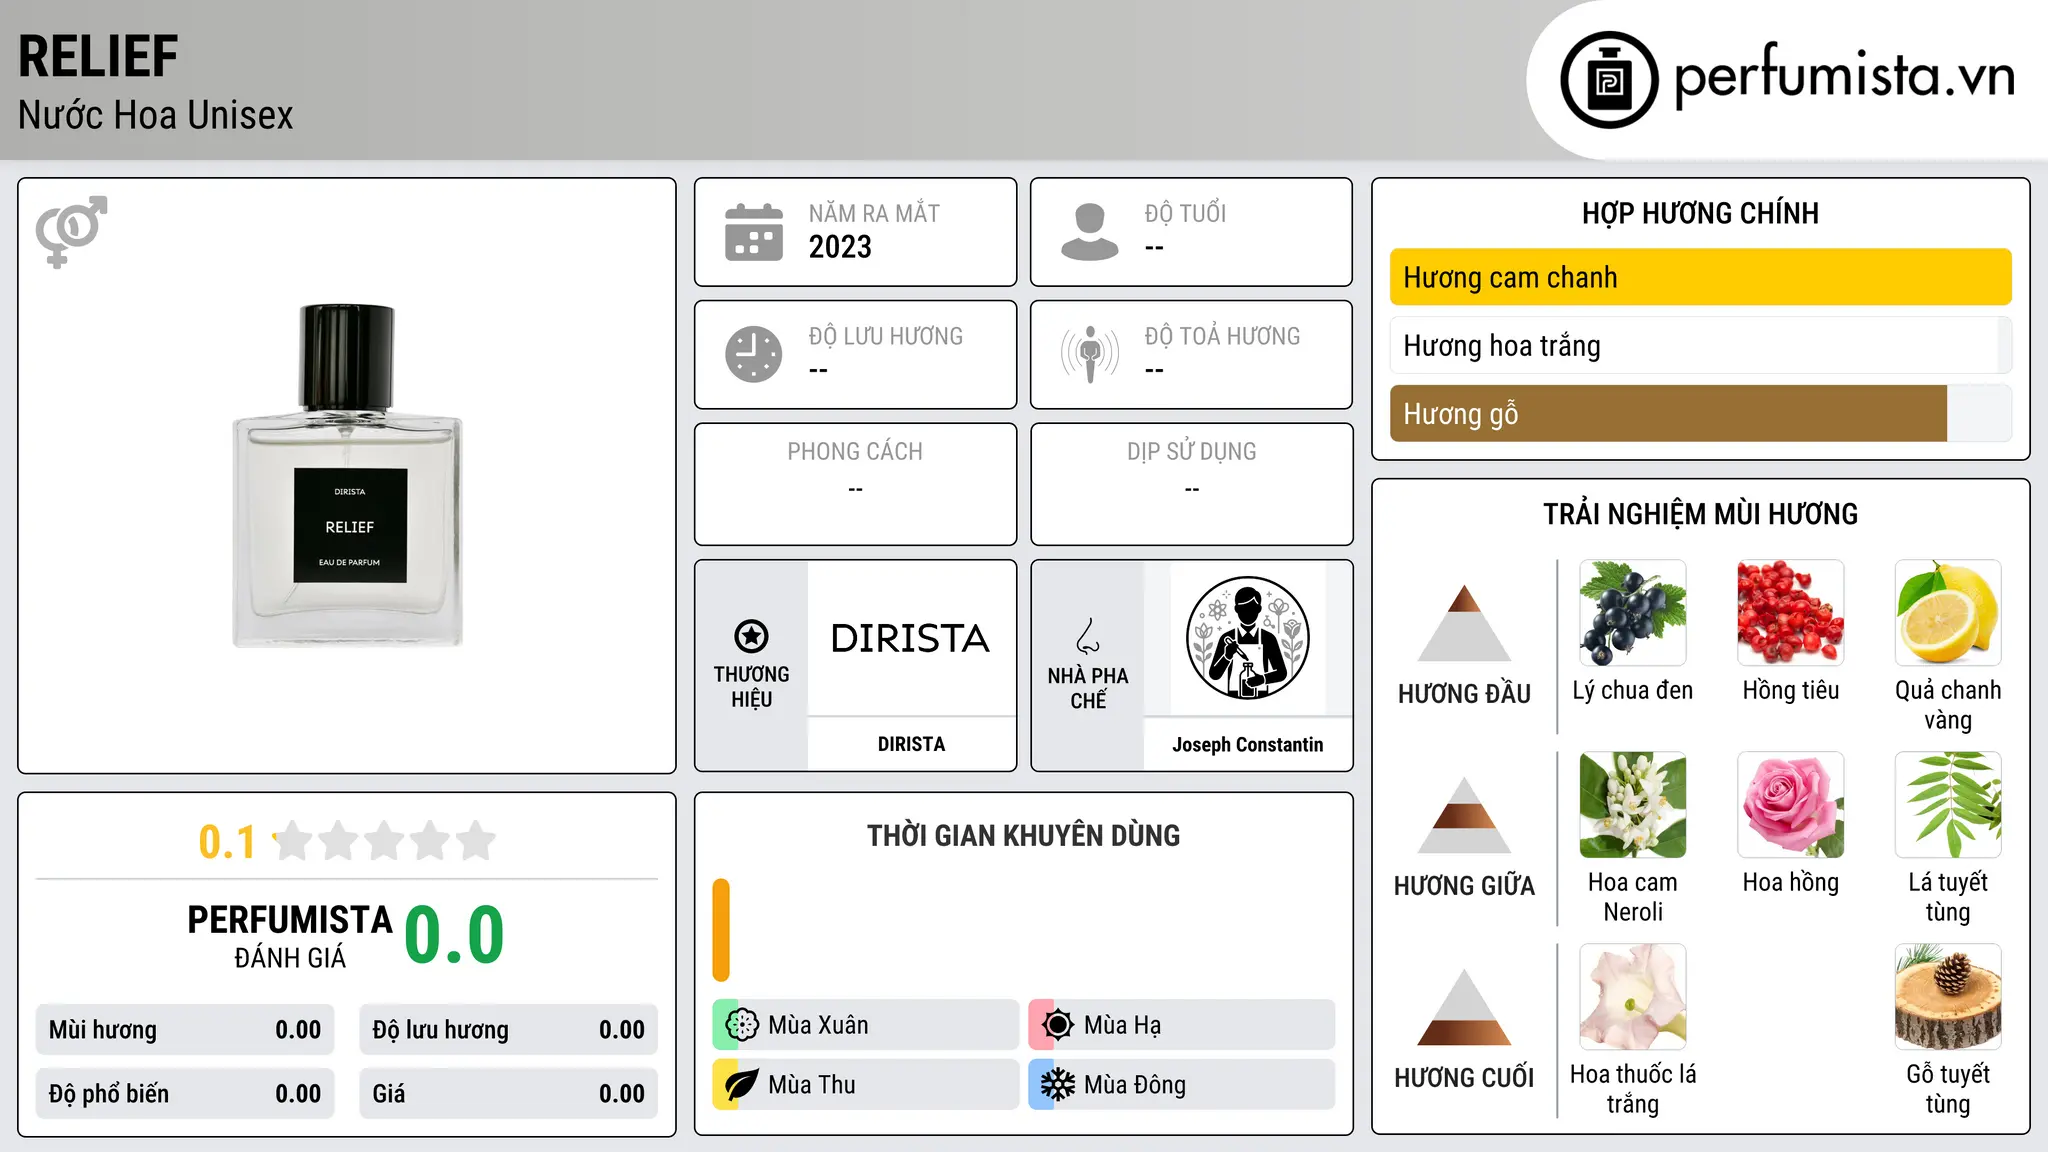Click the Hương đầu pyramid icon

tap(1464, 623)
